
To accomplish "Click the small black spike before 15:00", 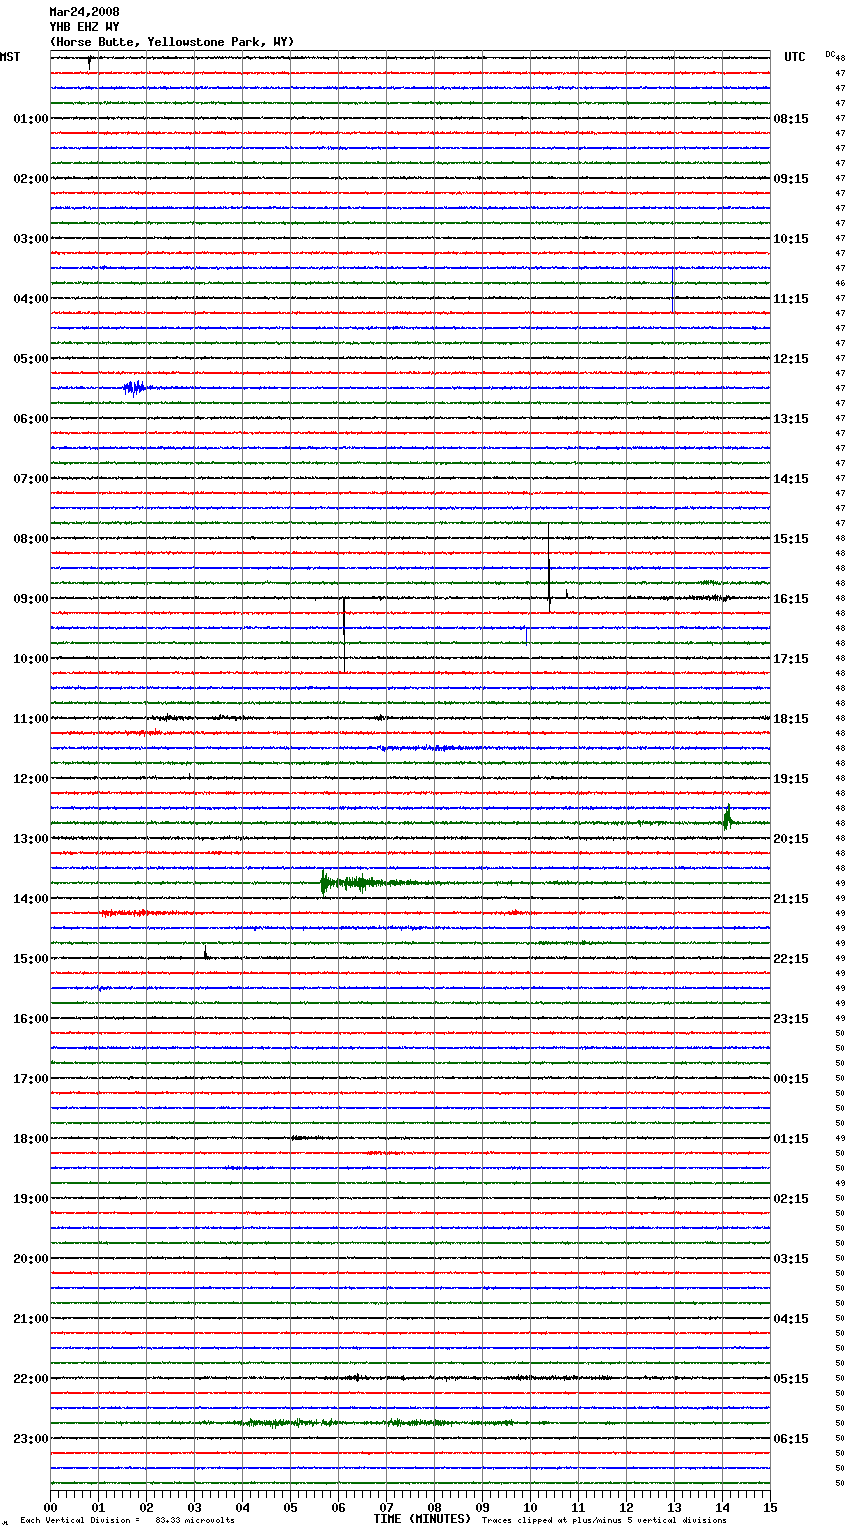I will pos(205,953).
